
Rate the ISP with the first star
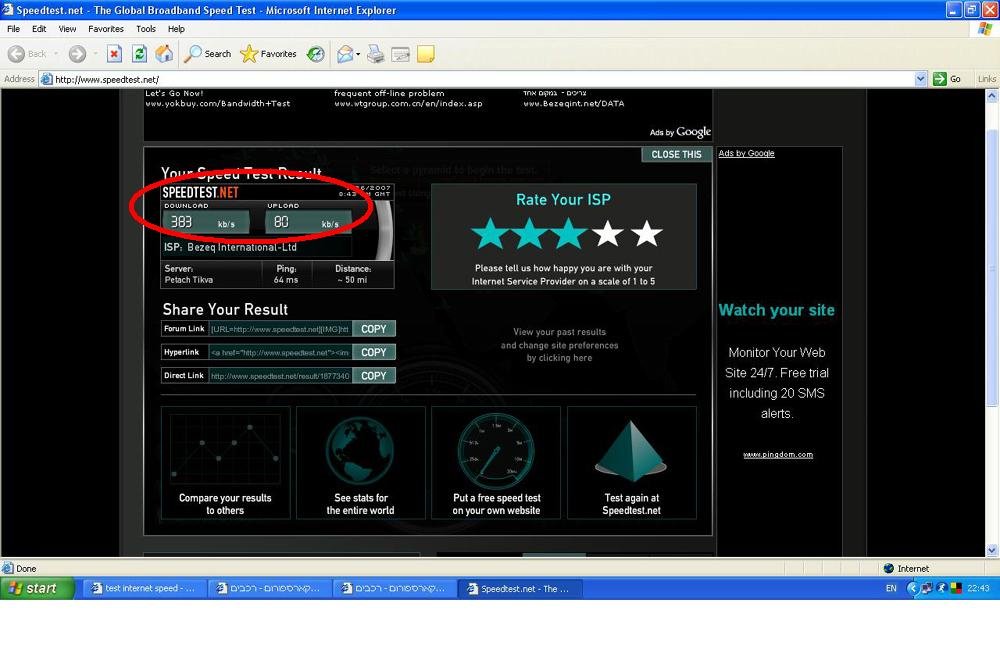pyautogui.click(x=490, y=233)
